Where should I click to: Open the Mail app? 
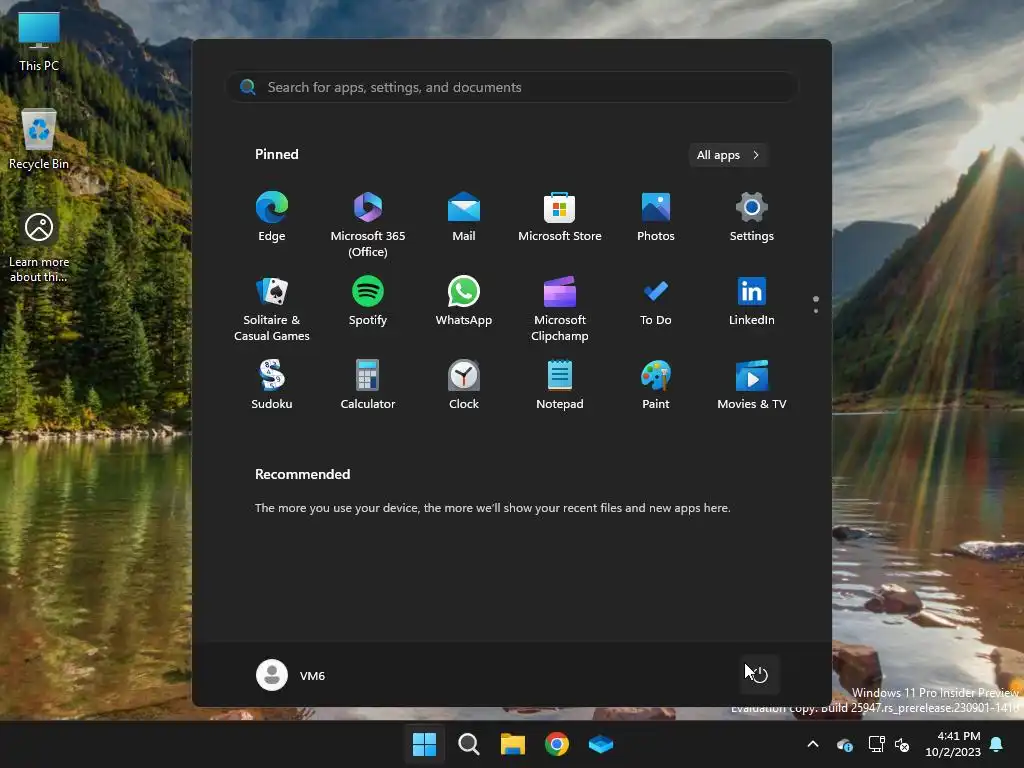464,218
